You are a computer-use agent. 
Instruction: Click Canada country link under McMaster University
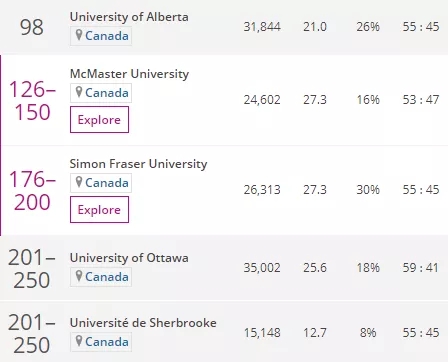coord(107,93)
